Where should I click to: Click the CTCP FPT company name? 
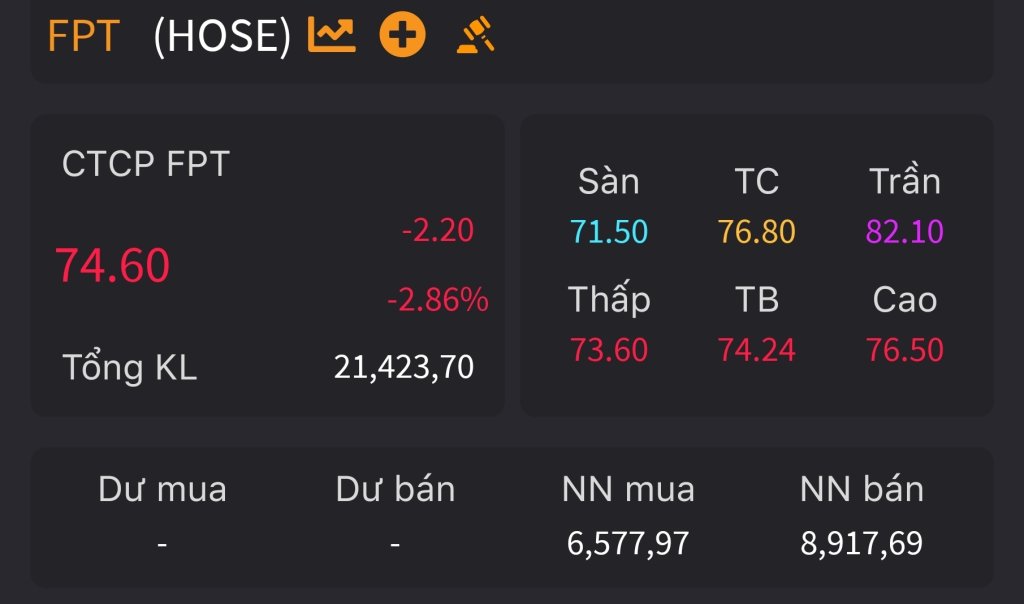[146, 163]
